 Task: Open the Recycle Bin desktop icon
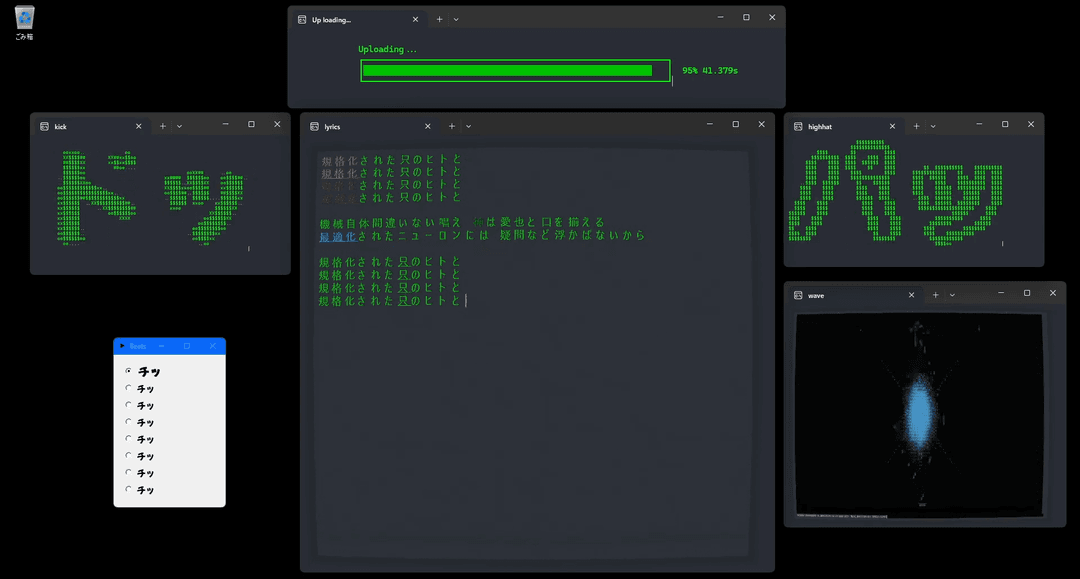pos(24,23)
